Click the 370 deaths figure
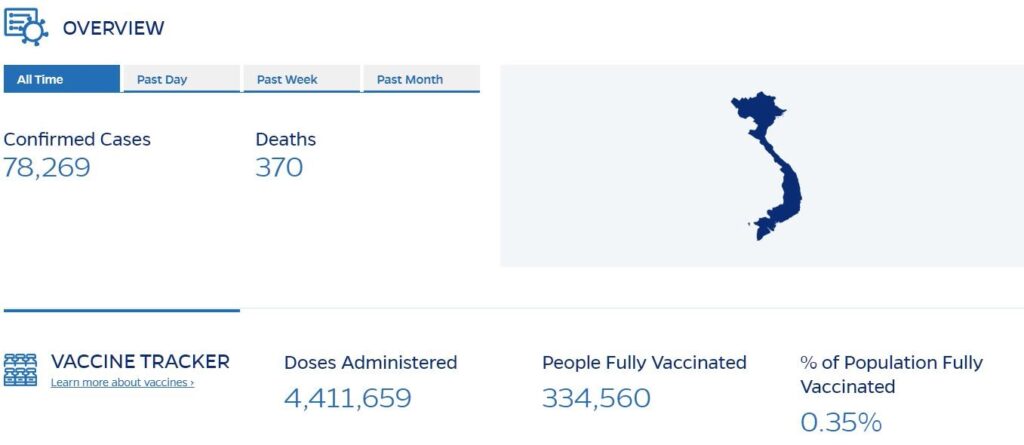Viewport: 1024px width, 445px height. pos(279,168)
